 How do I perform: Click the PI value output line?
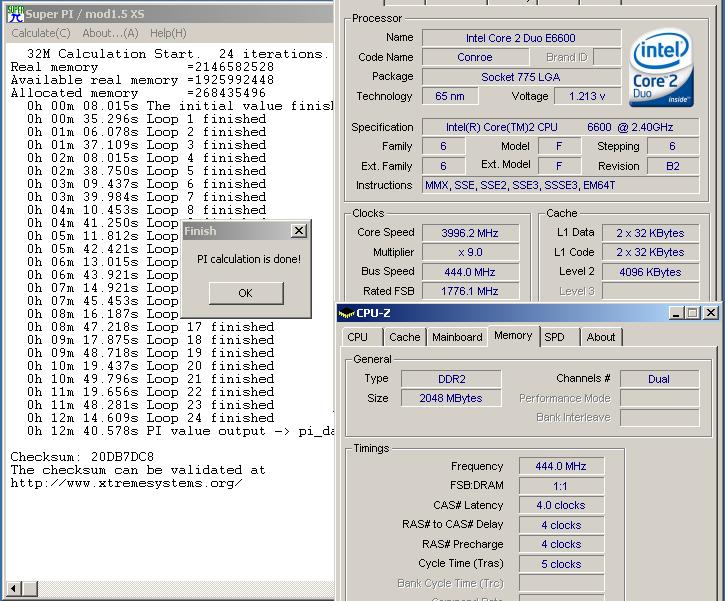pos(180,431)
